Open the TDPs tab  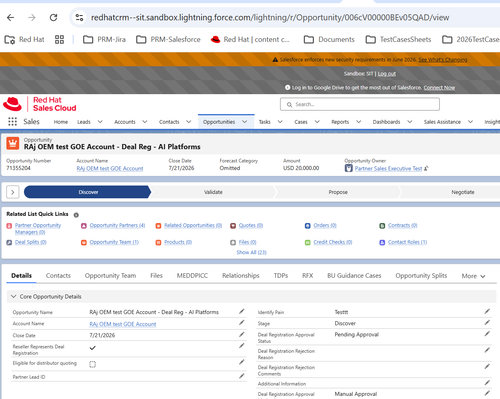click(281, 276)
